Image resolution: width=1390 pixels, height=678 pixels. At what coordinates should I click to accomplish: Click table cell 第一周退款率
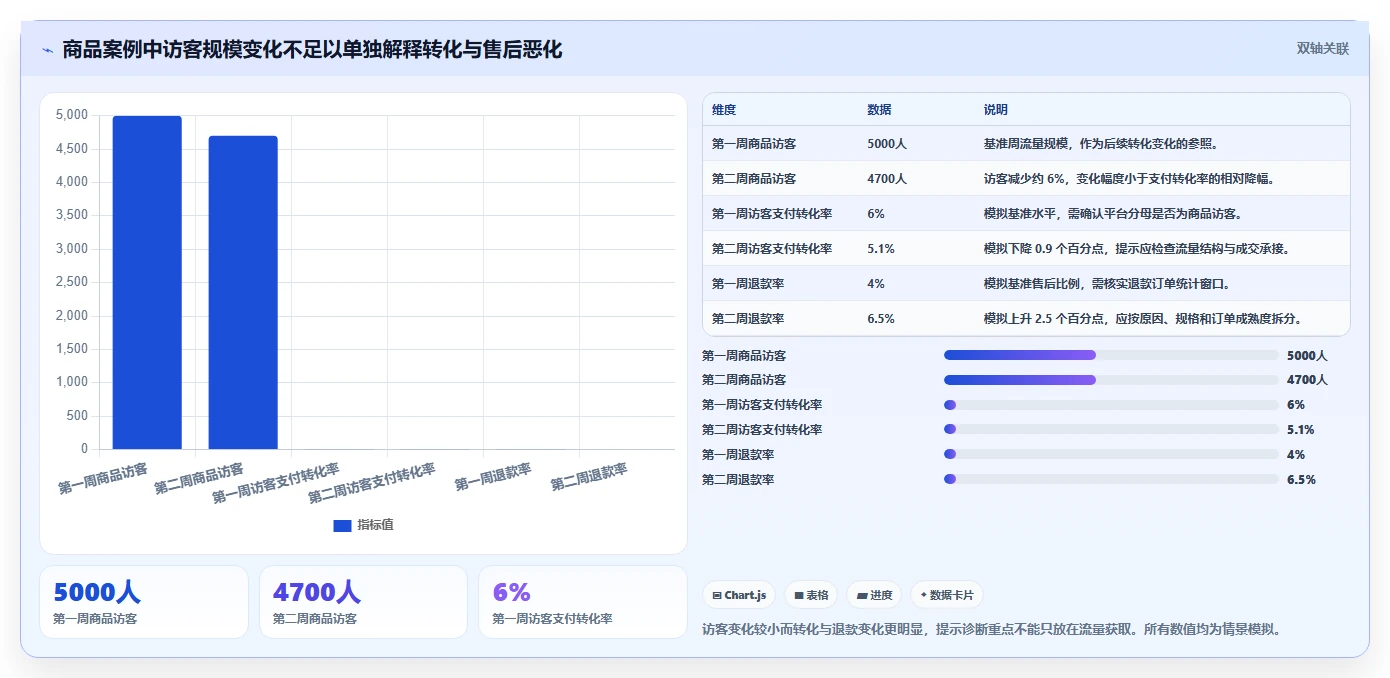(x=748, y=284)
